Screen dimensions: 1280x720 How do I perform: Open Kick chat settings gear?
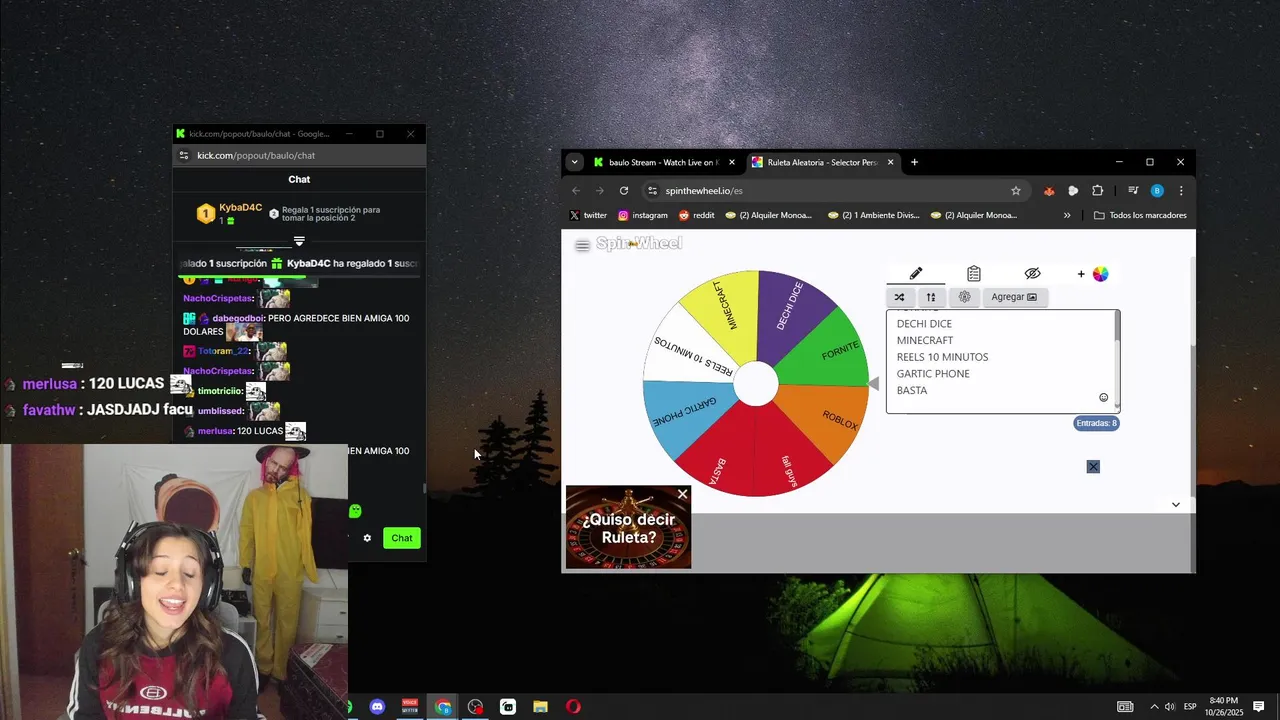point(367,538)
